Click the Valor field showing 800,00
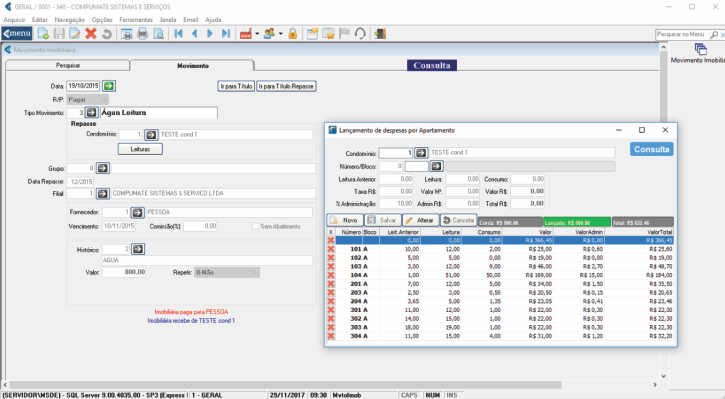The image size is (725, 399). tap(124, 272)
